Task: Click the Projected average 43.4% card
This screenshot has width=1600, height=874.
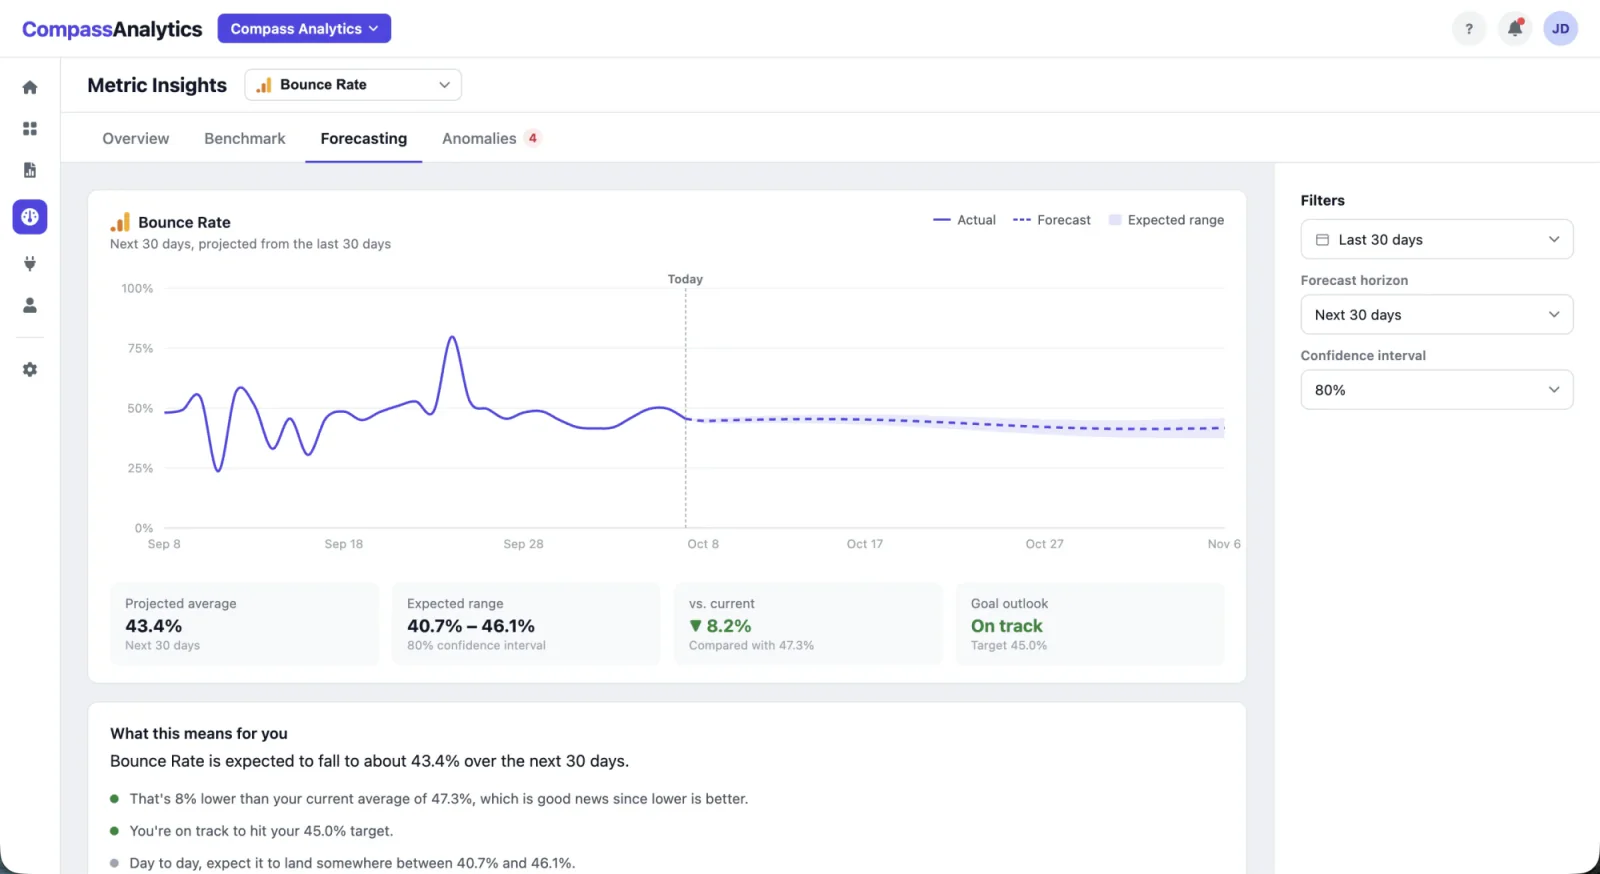Action: 245,624
